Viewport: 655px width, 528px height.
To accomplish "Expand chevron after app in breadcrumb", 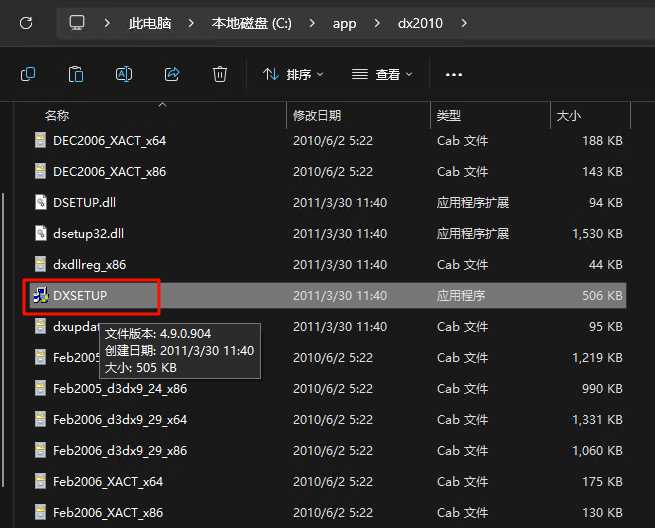I will 377,23.
